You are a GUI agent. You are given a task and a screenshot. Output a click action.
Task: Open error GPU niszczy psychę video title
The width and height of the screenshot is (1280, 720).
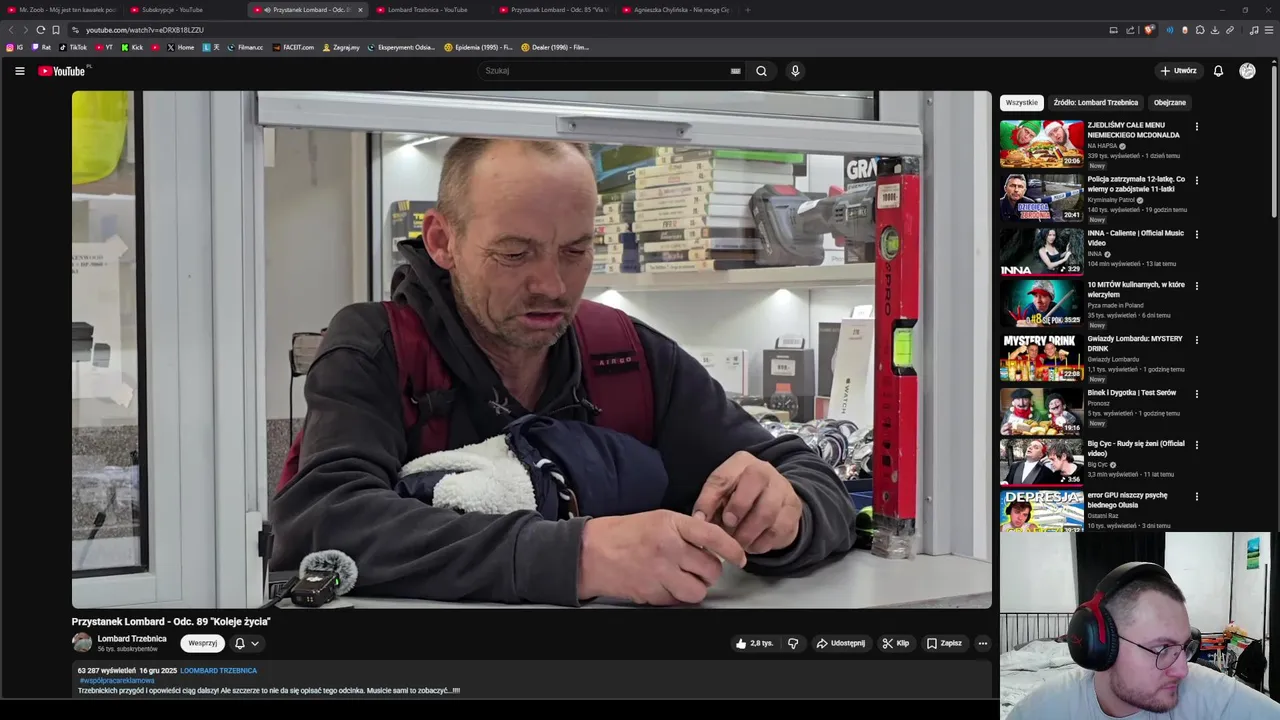pos(1127,500)
